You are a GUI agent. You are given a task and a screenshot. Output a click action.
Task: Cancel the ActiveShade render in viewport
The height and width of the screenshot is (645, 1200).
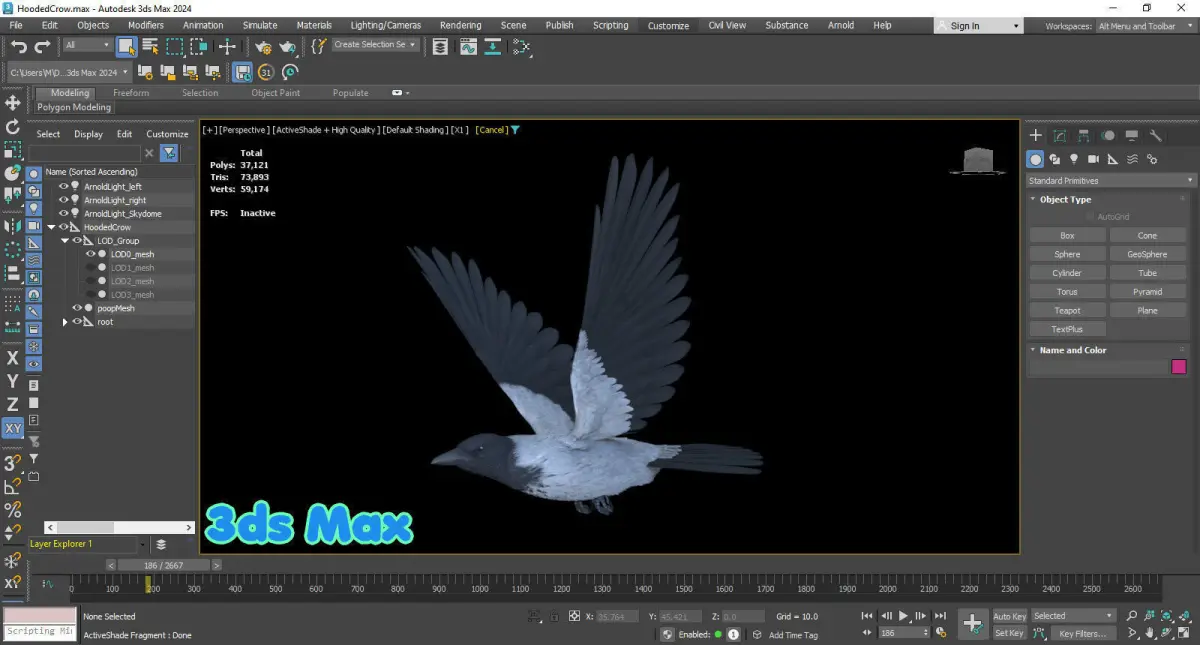(491, 130)
